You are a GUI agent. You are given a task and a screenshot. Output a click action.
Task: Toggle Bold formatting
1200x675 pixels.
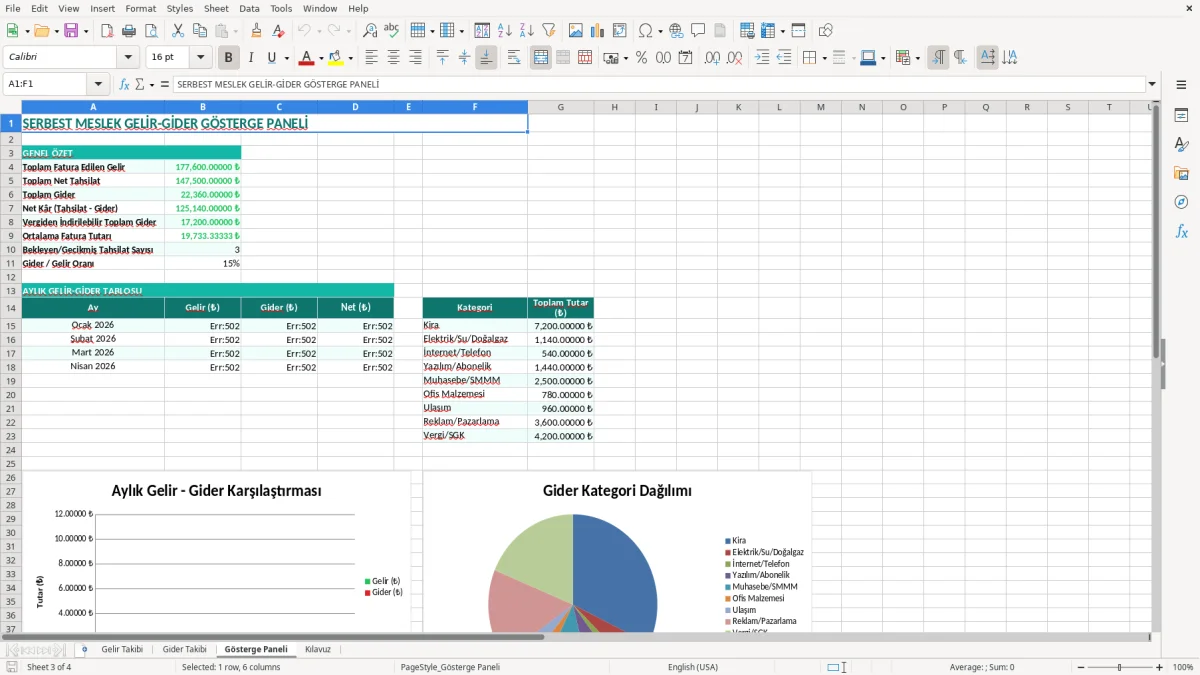[229, 58]
